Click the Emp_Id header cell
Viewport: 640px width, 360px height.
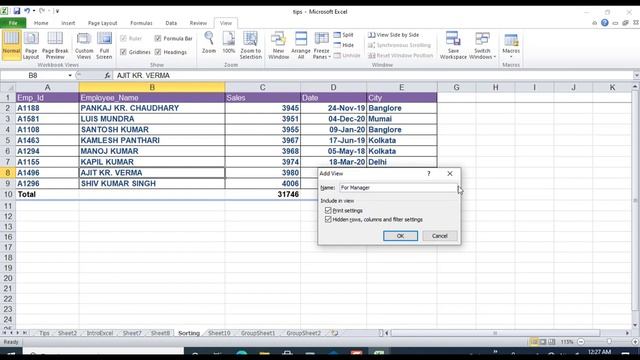[47, 98]
